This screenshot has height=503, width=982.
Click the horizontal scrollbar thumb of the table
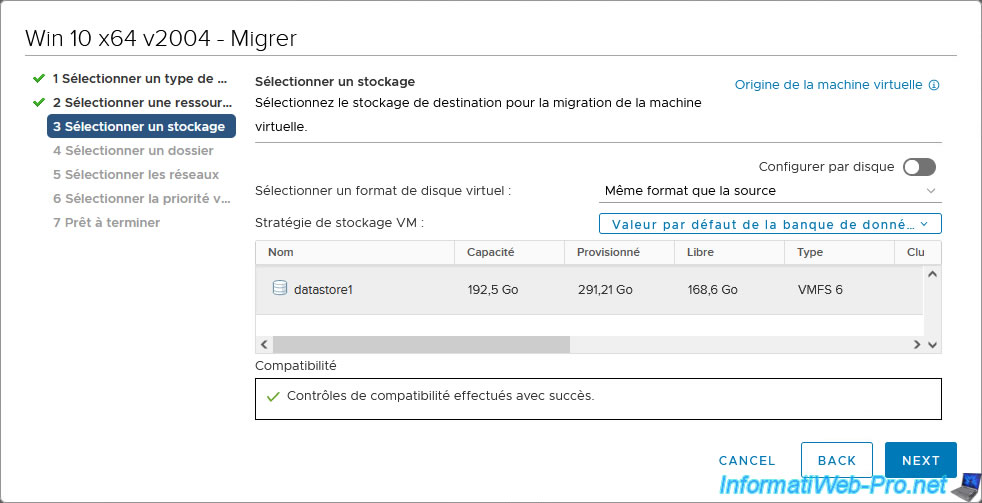pyautogui.click(x=421, y=345)
